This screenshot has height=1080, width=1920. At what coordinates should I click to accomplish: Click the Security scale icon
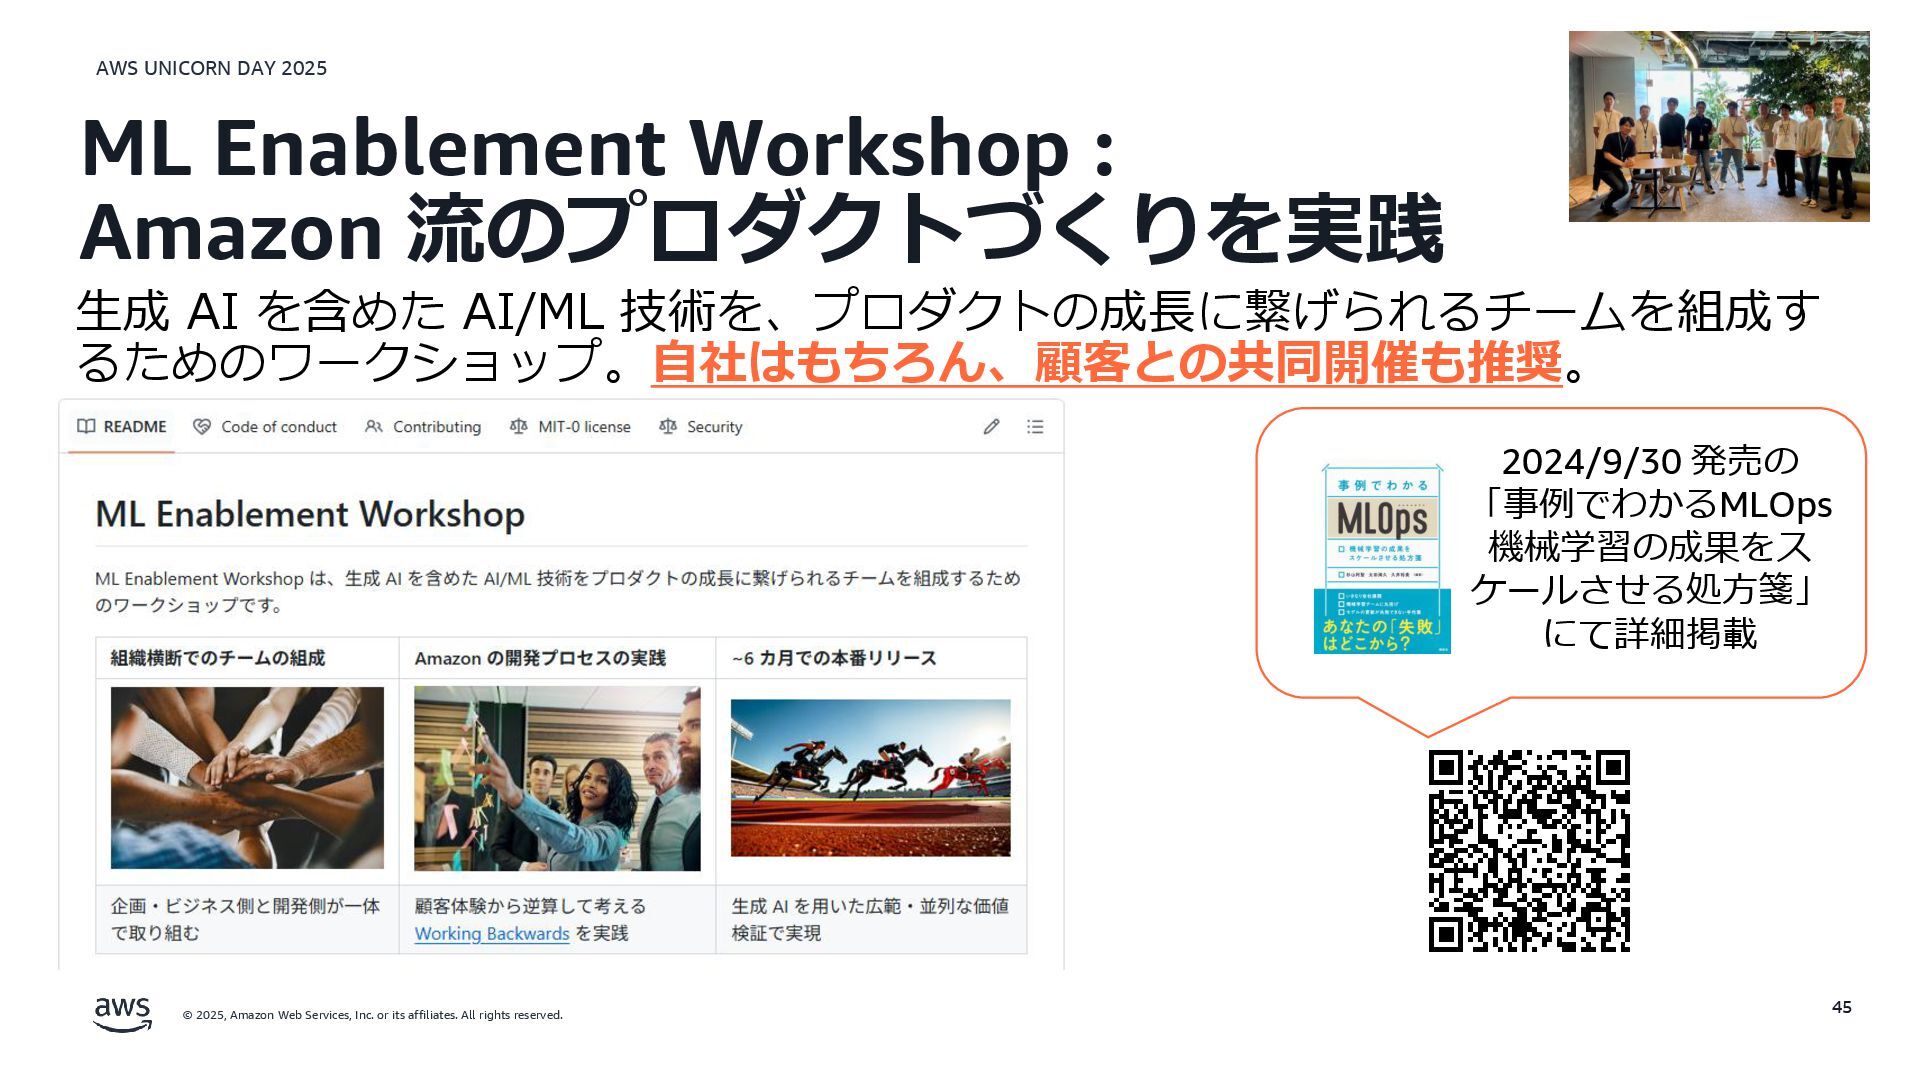[668, 427]
